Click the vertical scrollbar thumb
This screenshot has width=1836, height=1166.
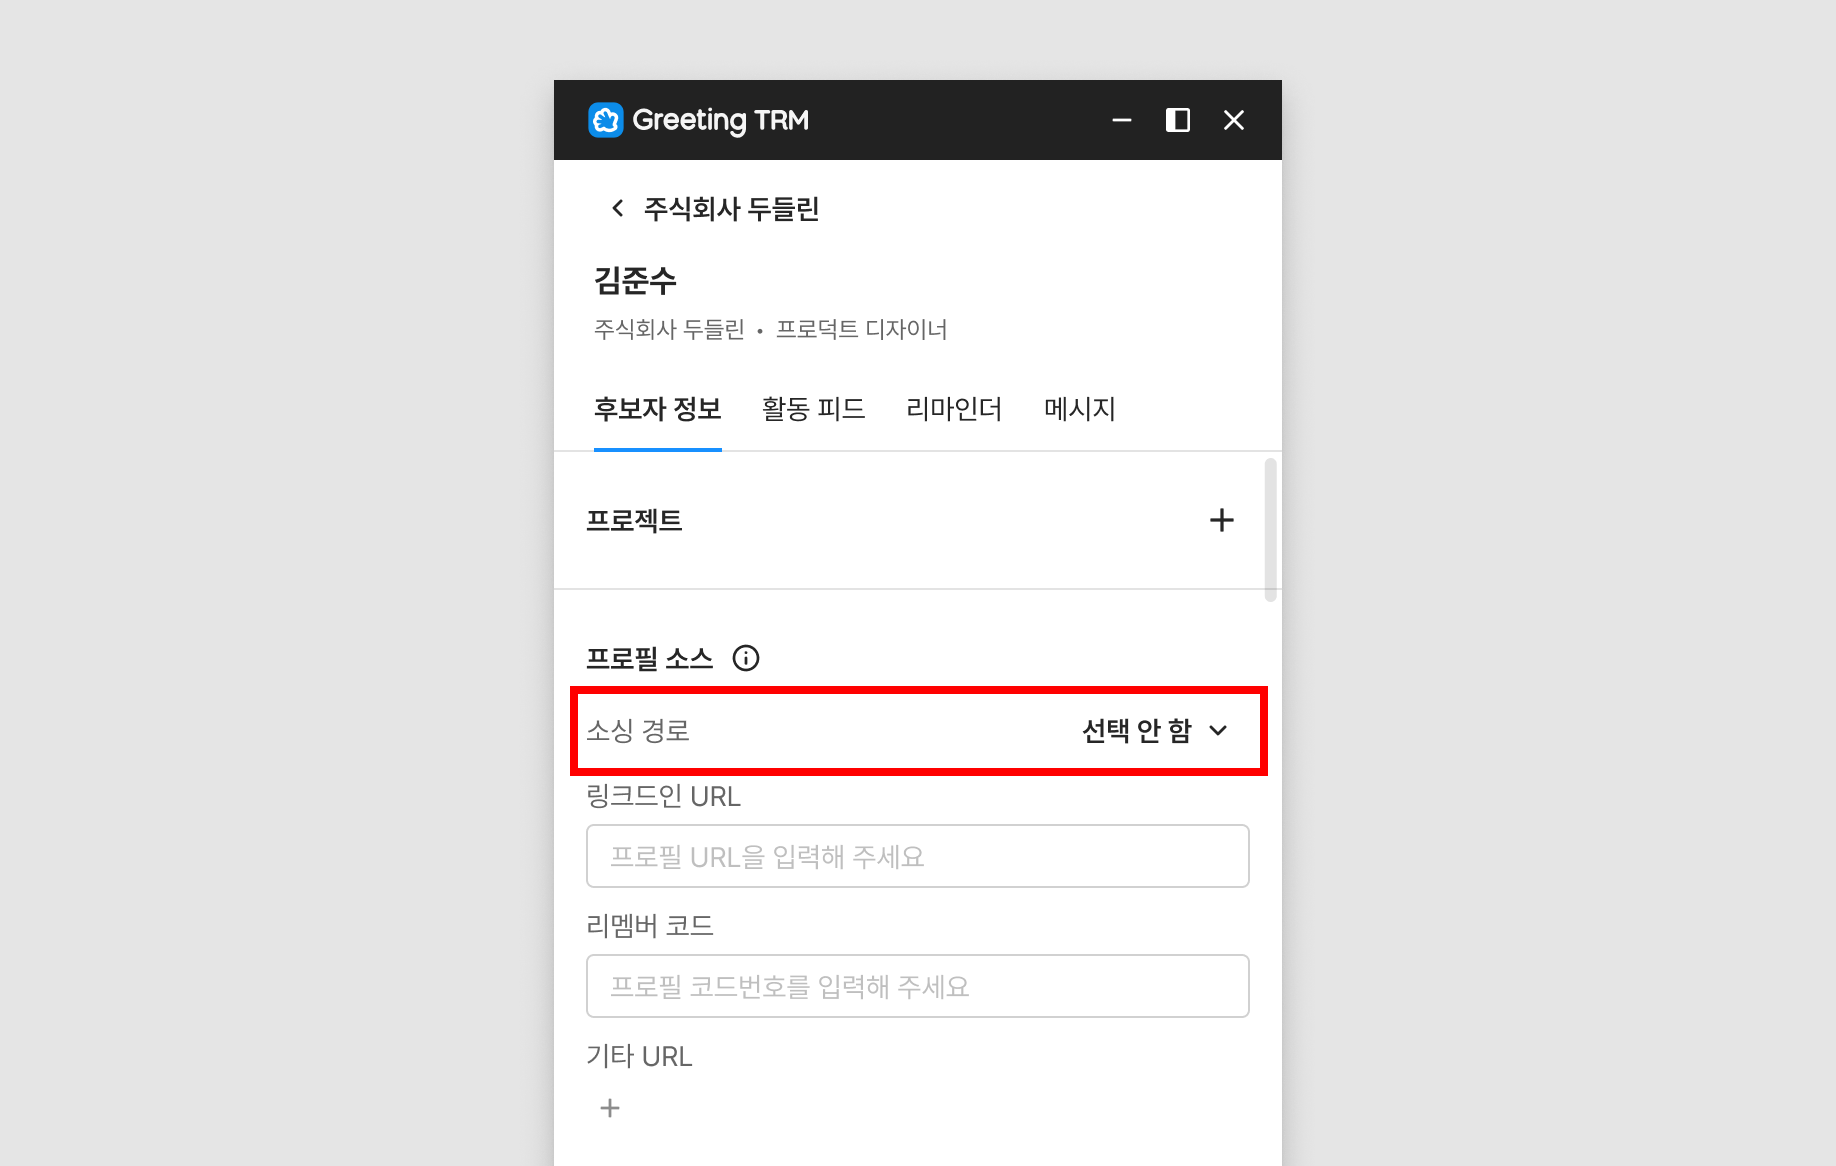[x=1271, y=530]
